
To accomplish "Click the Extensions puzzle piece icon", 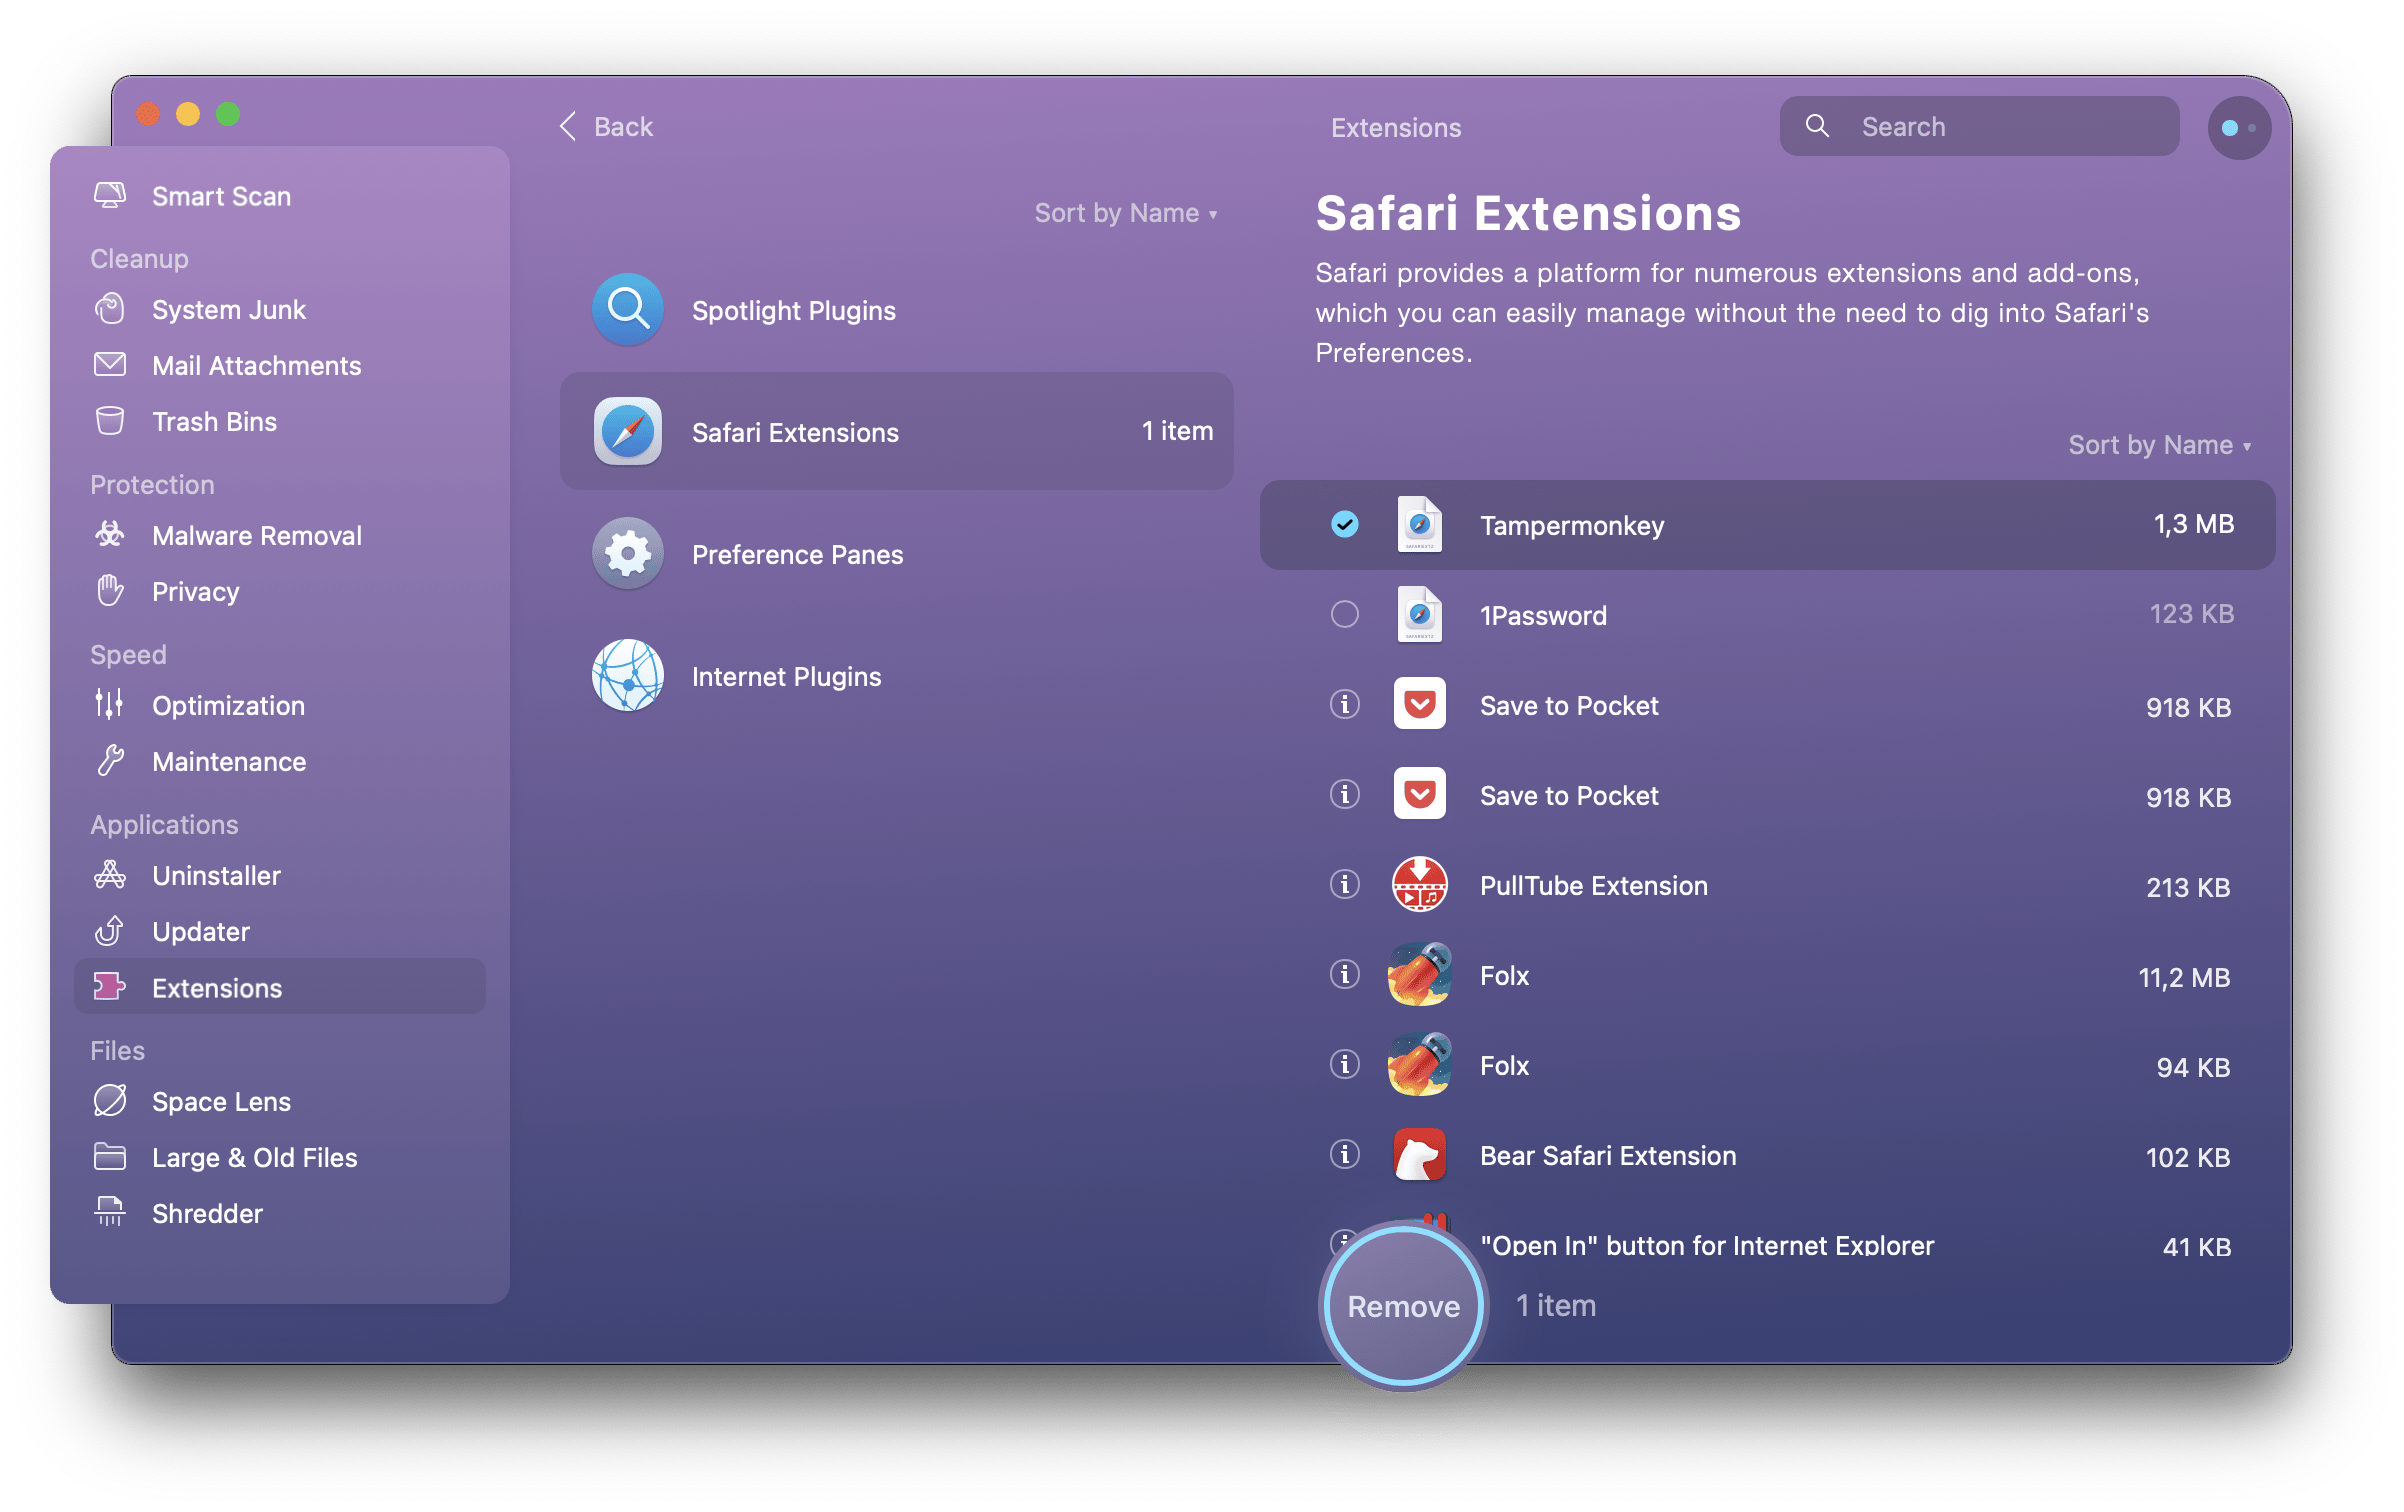I will tap(110, 987).
